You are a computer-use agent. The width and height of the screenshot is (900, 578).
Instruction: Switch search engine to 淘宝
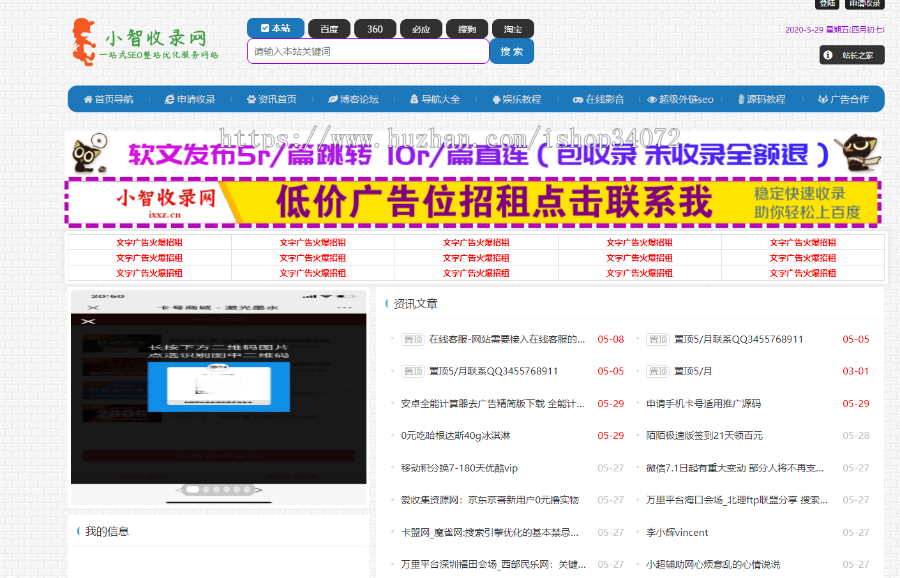[512, 28]
